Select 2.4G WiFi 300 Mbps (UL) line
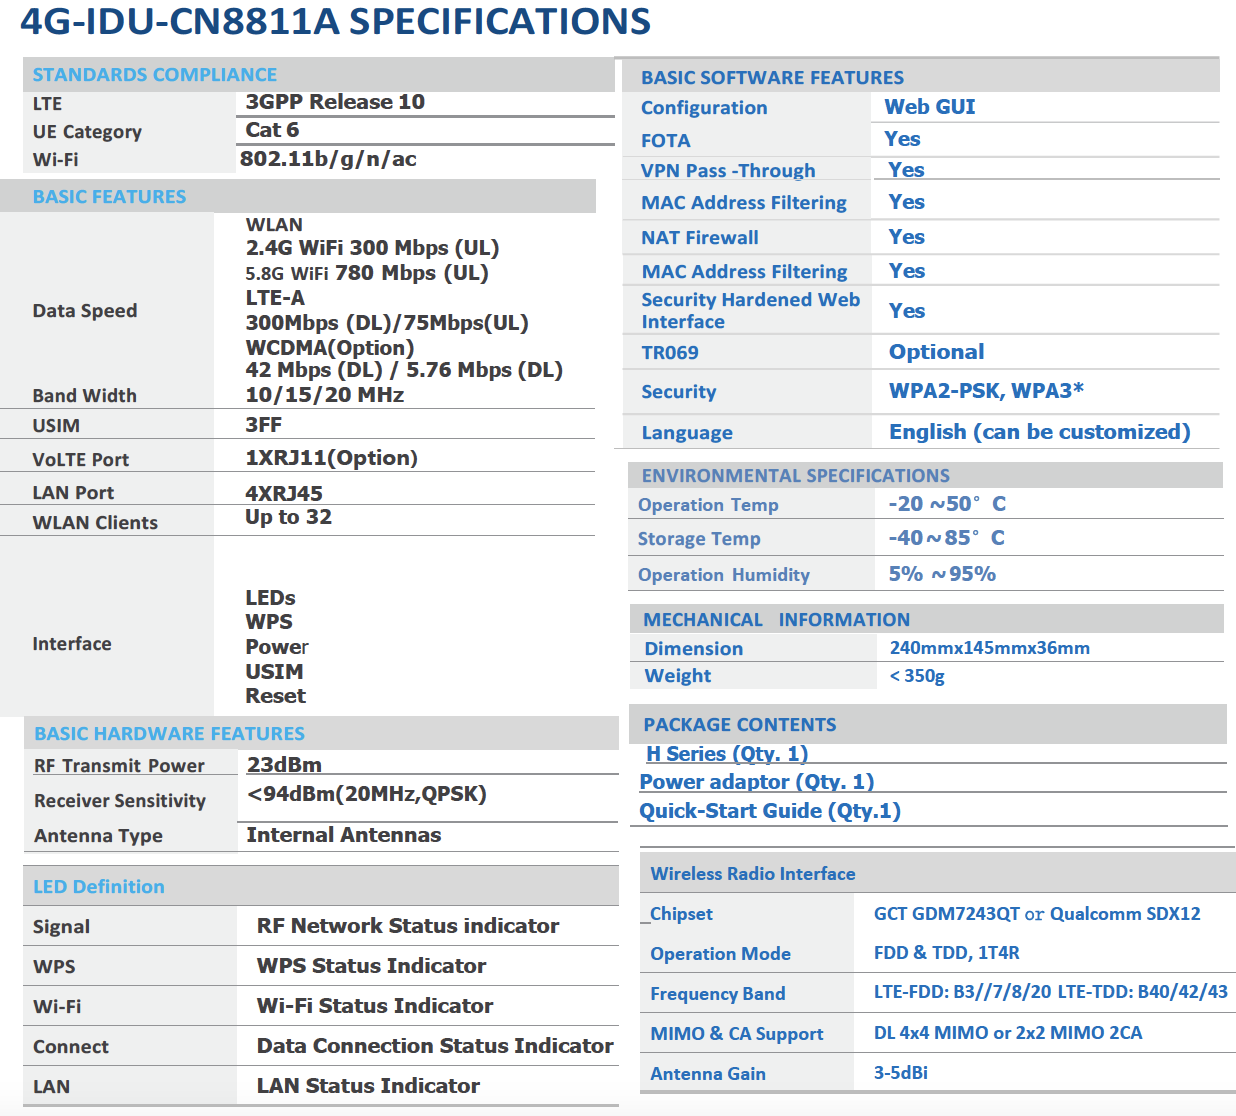Image resolution: width=1236 pixels, height=1116 pixels. pos(372,248)
